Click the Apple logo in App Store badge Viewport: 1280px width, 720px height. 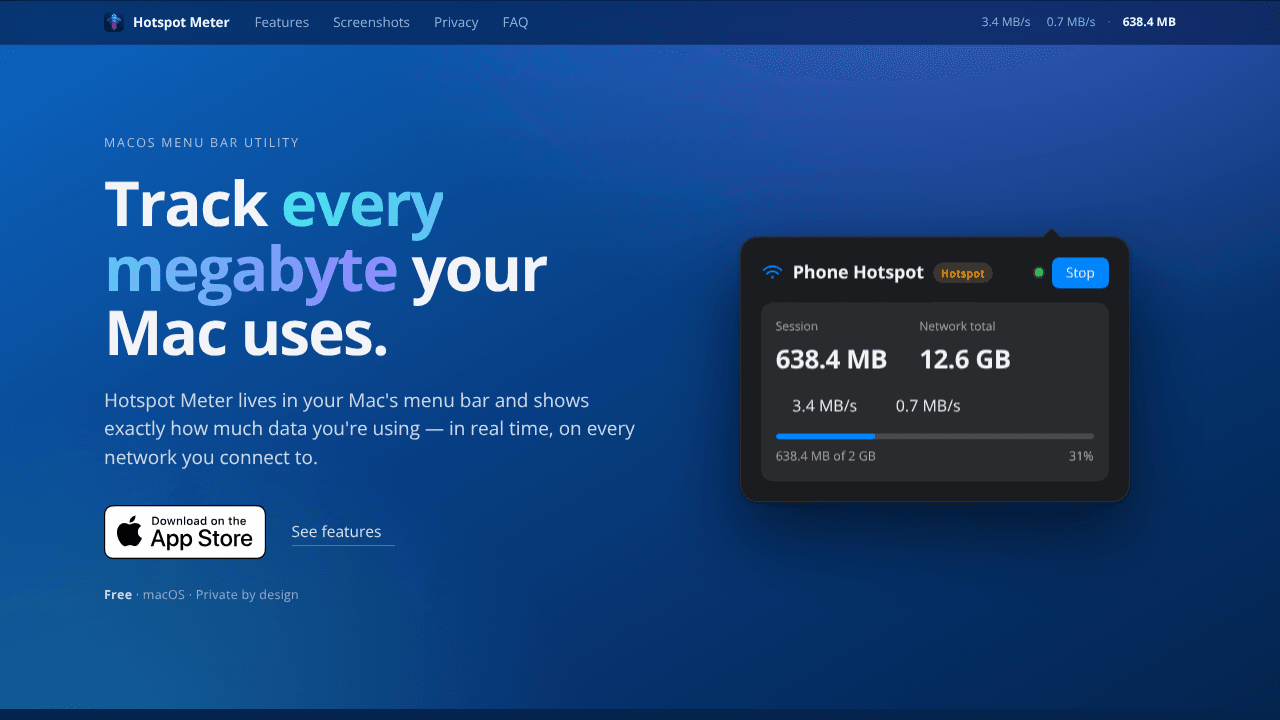[x=130, y=532]
